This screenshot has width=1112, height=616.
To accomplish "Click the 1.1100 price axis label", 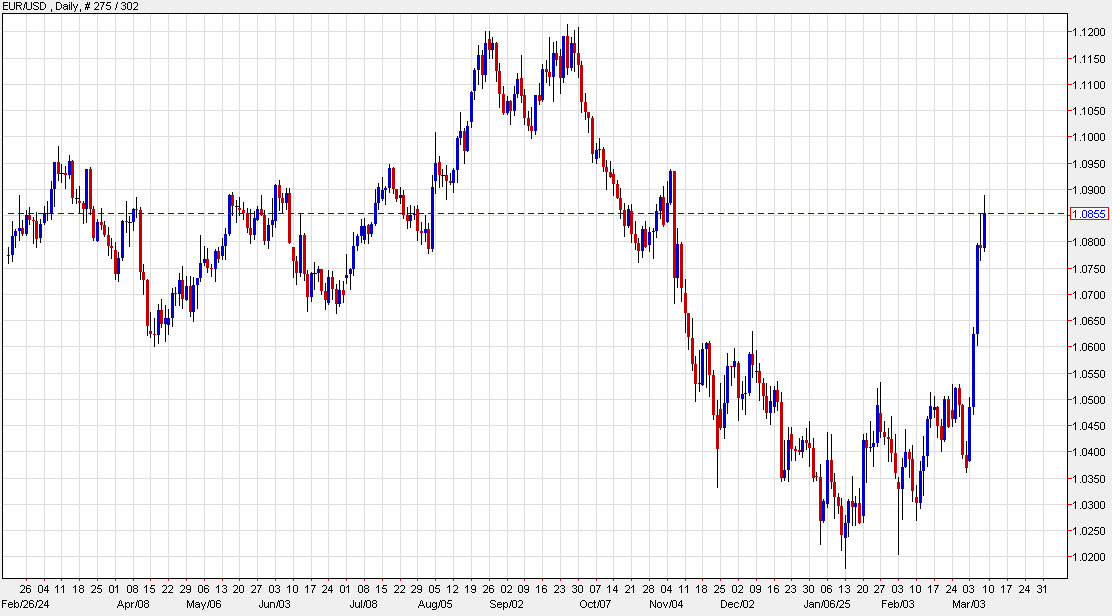I will [1089, 85].
